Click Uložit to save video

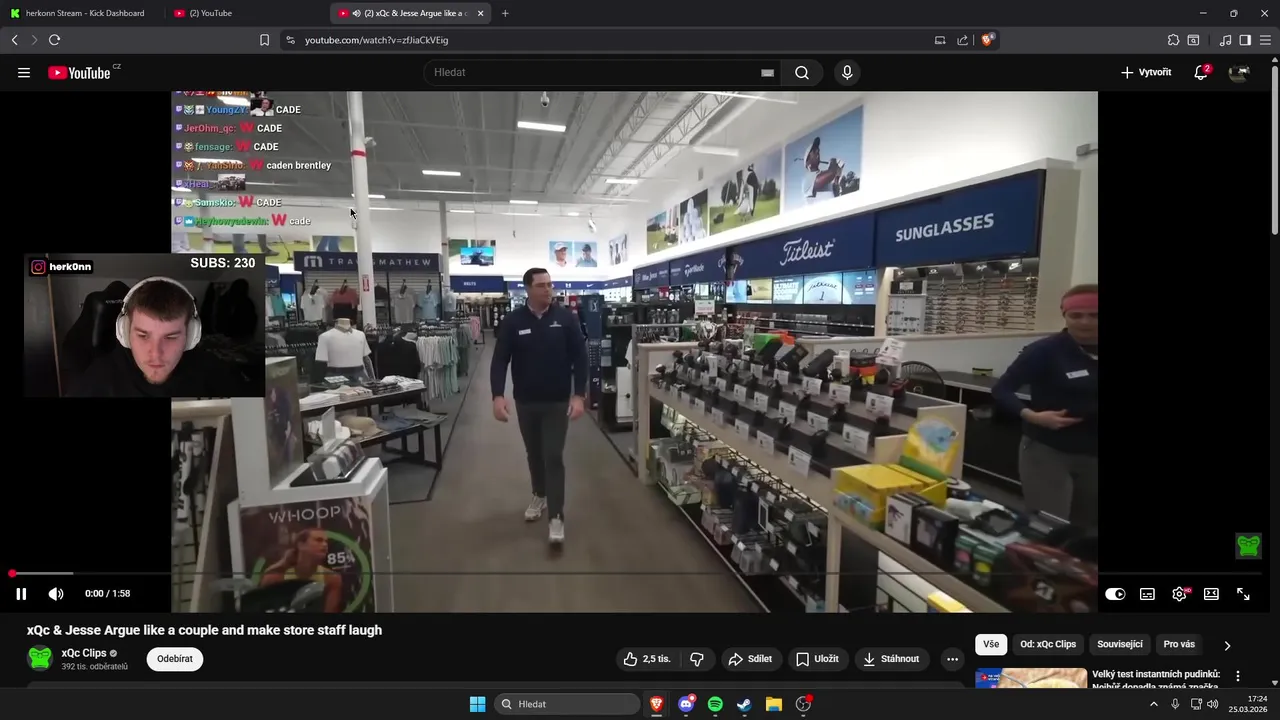[x=817, y=659]
